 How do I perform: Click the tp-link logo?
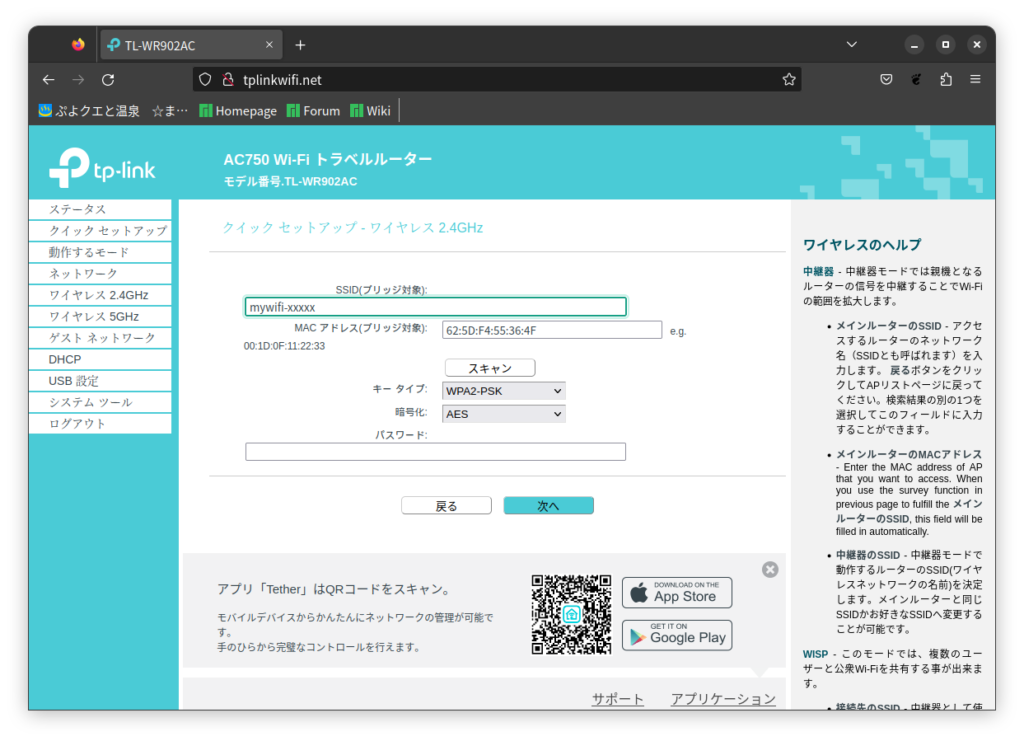click(x=102, y=167)
